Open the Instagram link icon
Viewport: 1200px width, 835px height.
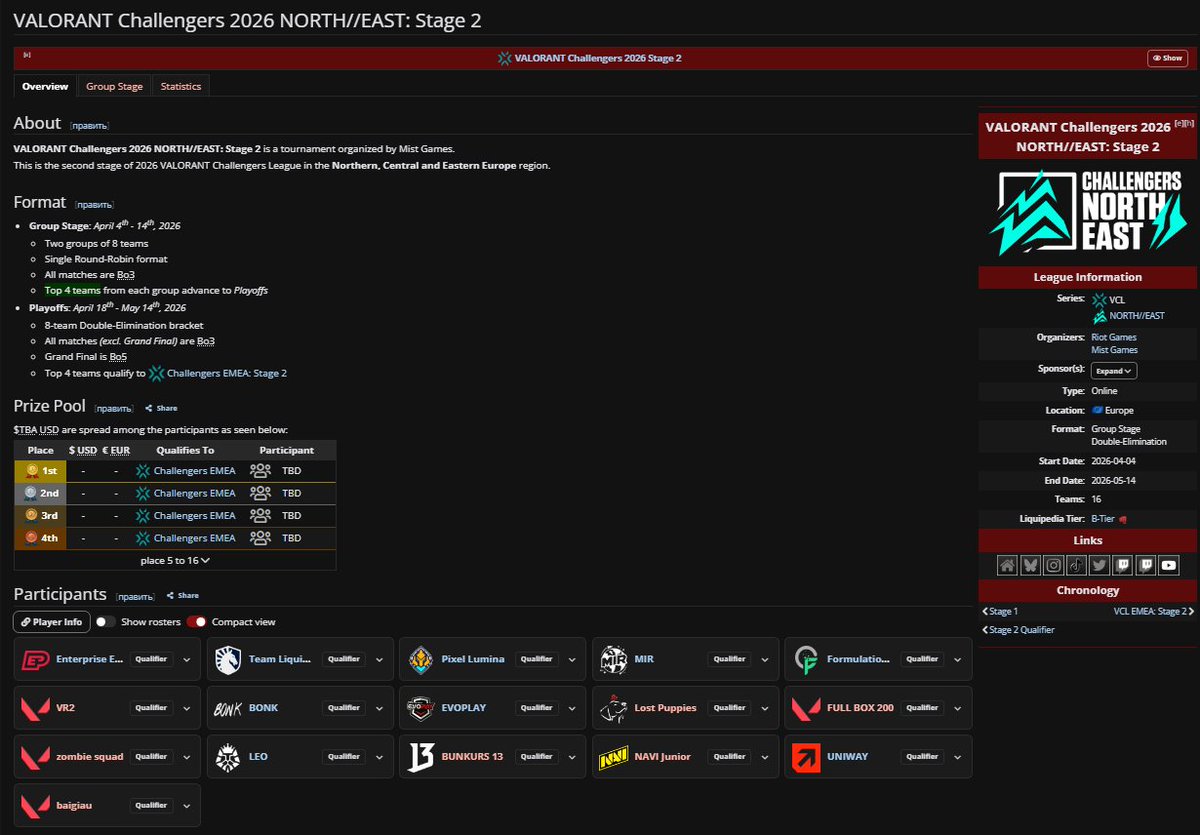1054,565
